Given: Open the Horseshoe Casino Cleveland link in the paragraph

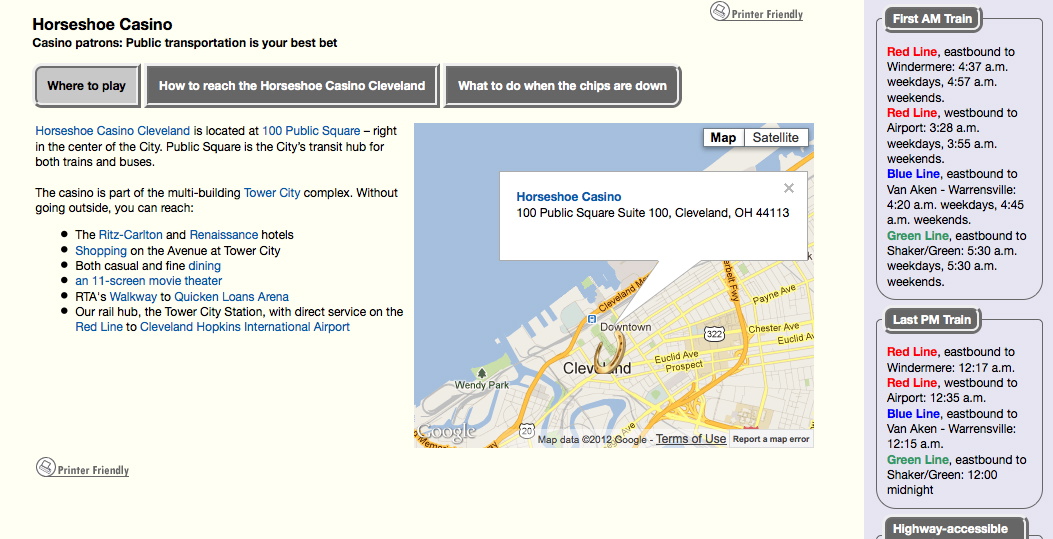Looking at the screenshot, I should coord(113,131).
